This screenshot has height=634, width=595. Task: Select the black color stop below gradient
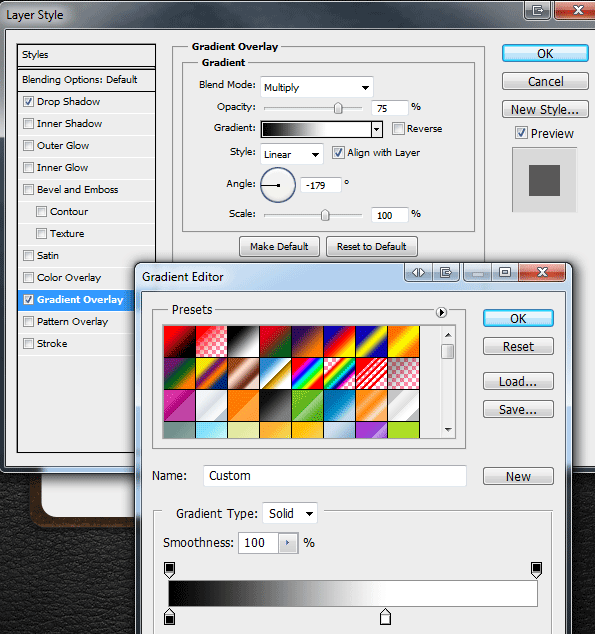click(x=169, y=617)
